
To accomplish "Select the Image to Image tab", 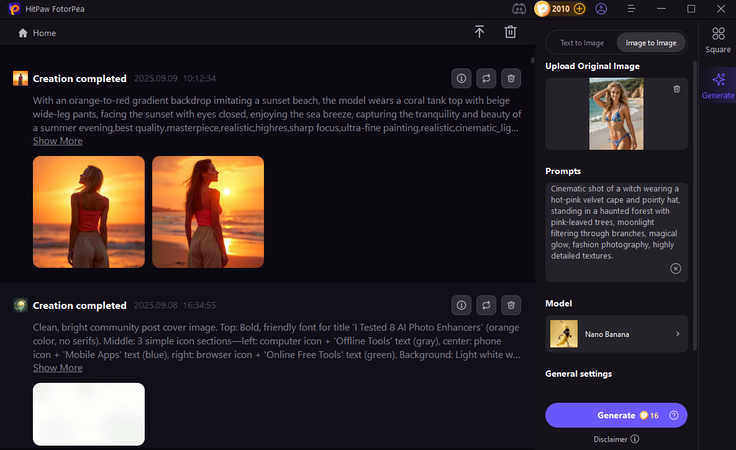I will 650,43.
